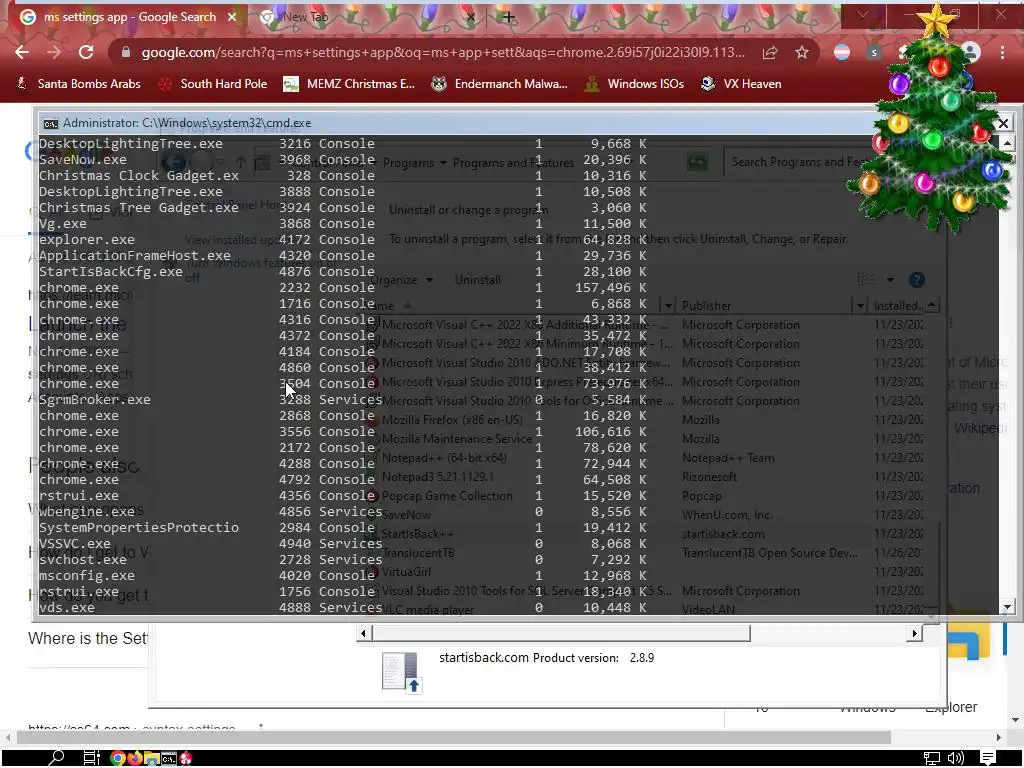This screenshot has width=1024, height=768.
Task: Close the New Tab tab
Action: pos(470,17)
